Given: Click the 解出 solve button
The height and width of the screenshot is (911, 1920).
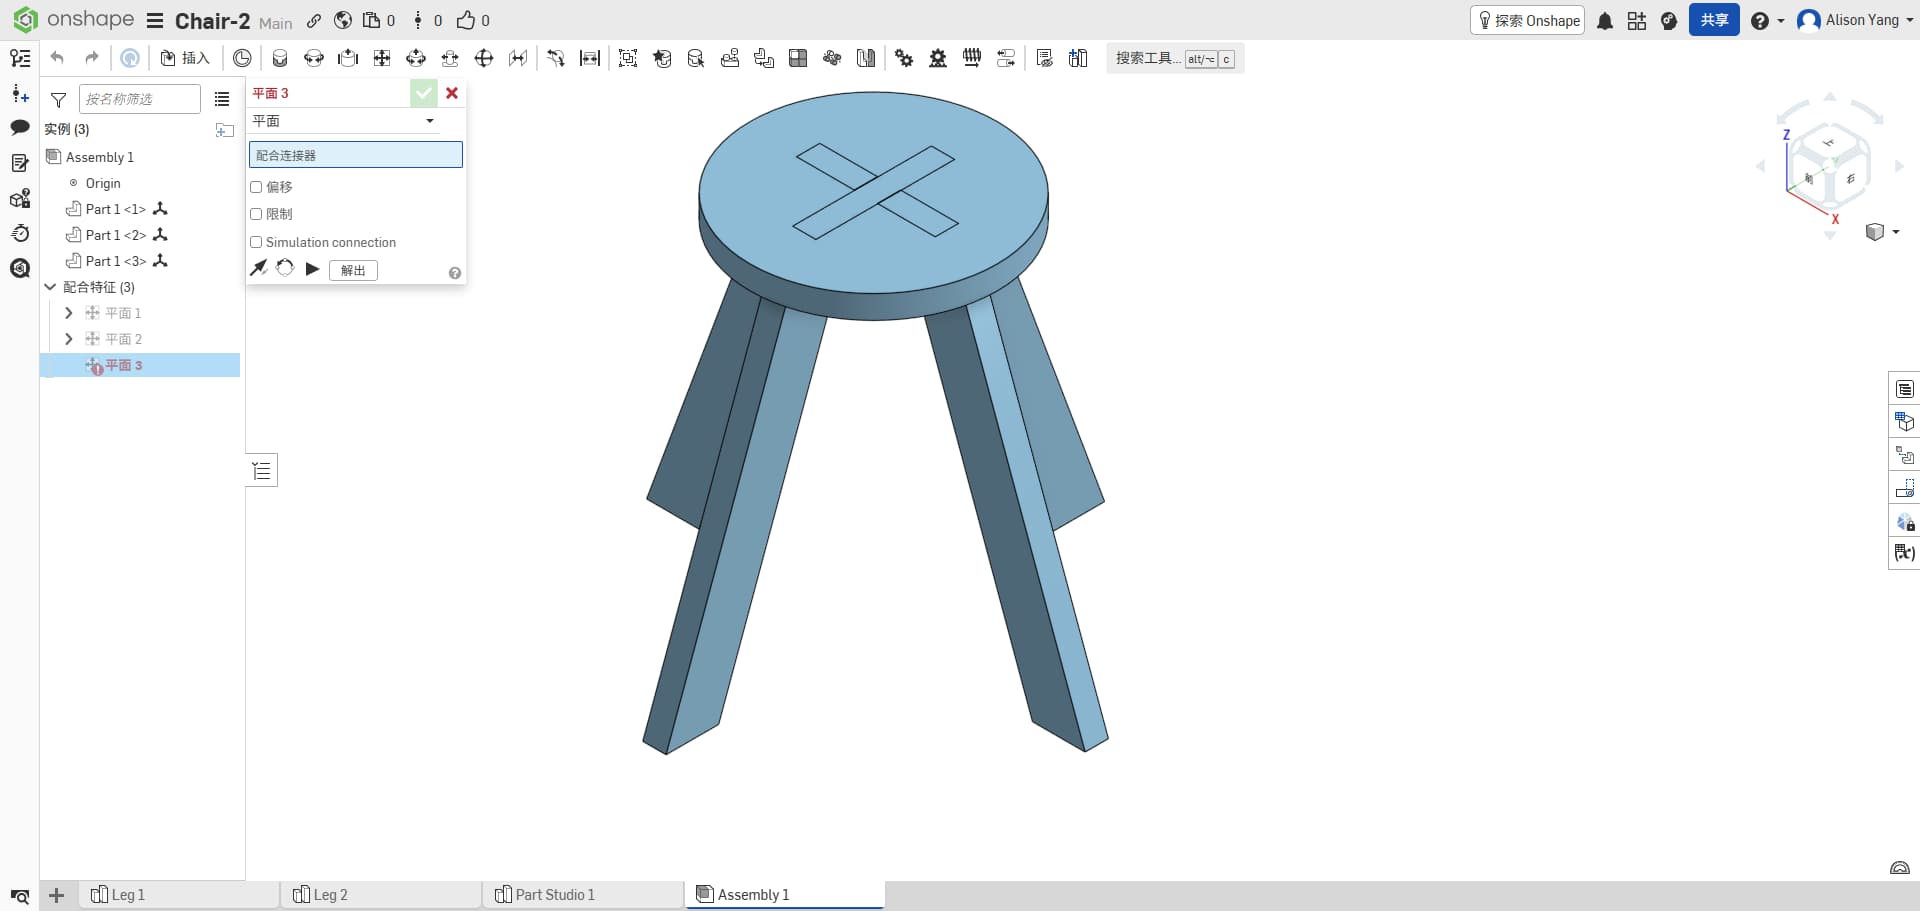Looking at the screenshot, I should click(353, 270).
